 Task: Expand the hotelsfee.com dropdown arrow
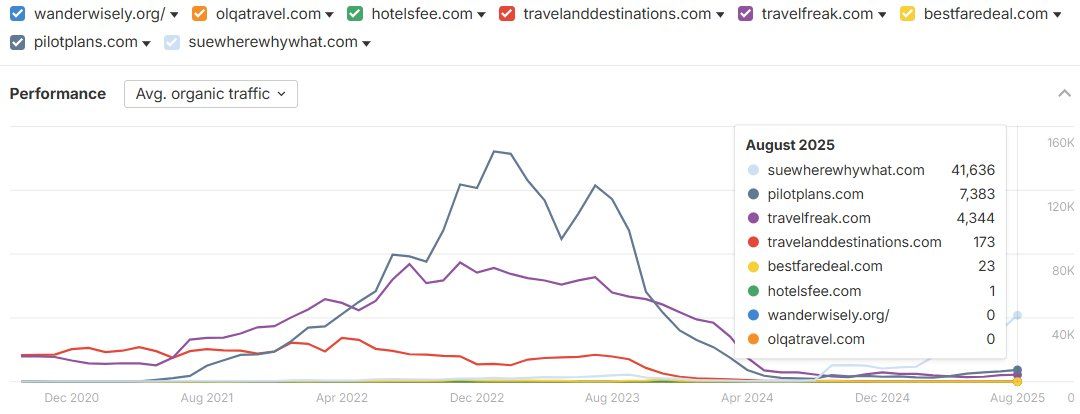pyautogui.click(x=481, y=14)
